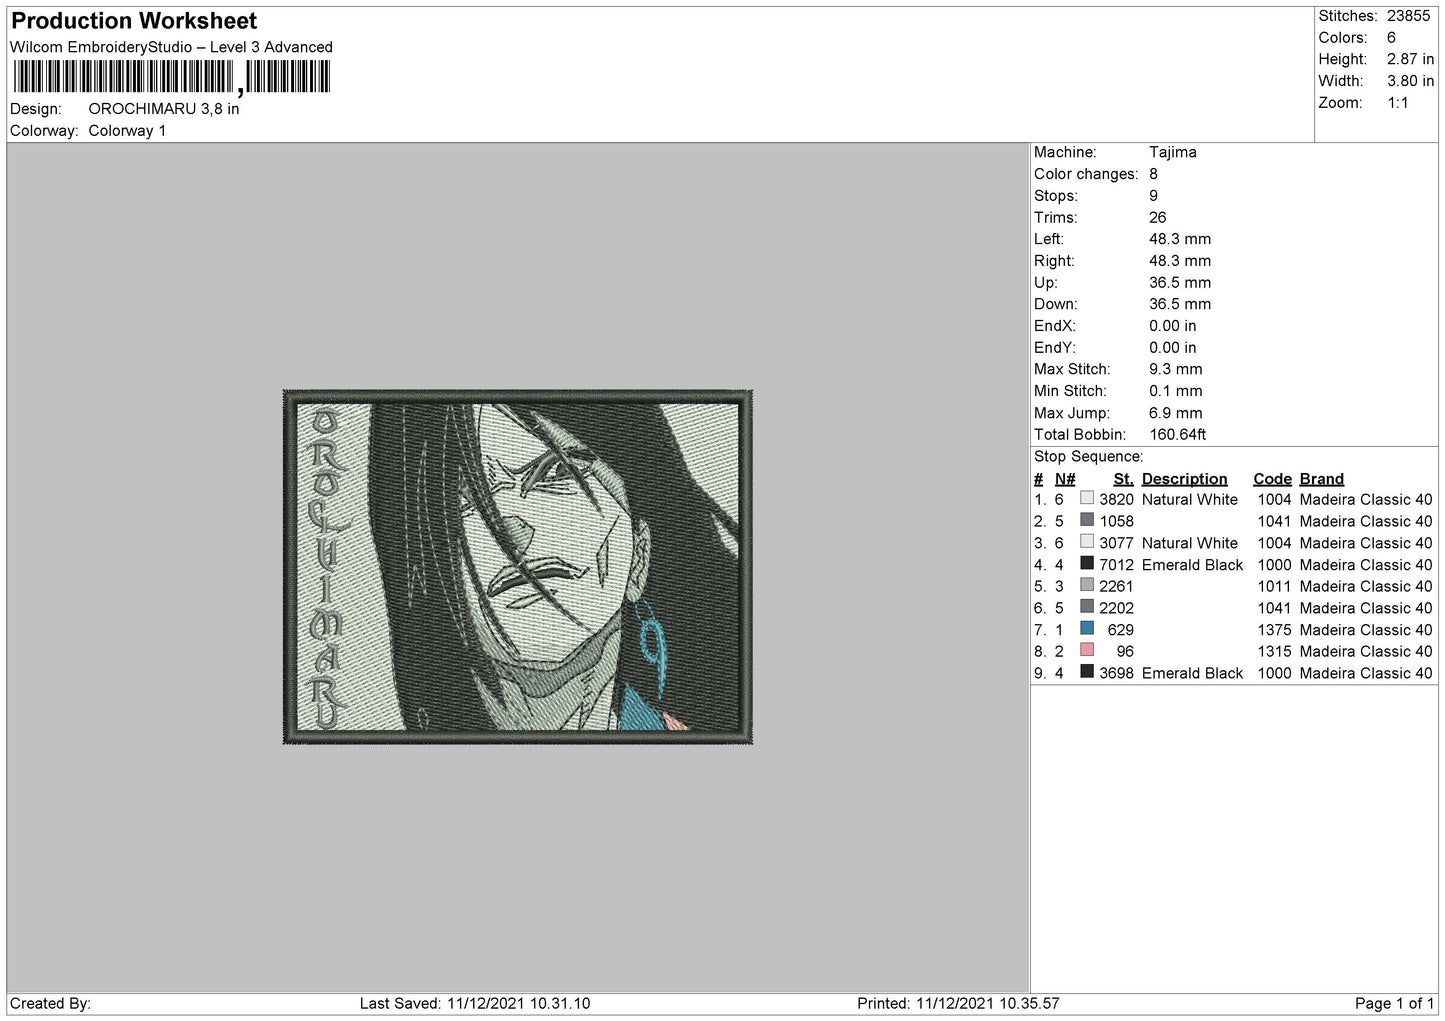Screen dimensions: 1445x1021
Task: Click stitch count 2202 in row 6
Action: pyautogui.click(x=1116, y=609)
